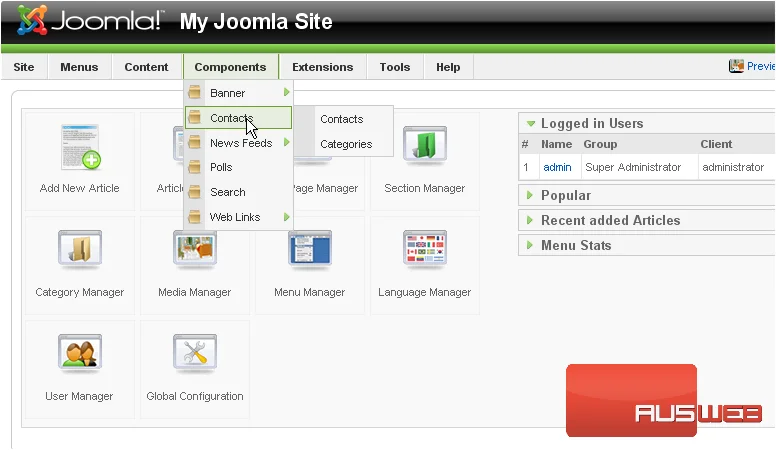Select News Feeds in Components dropdown

pos(239,143)
